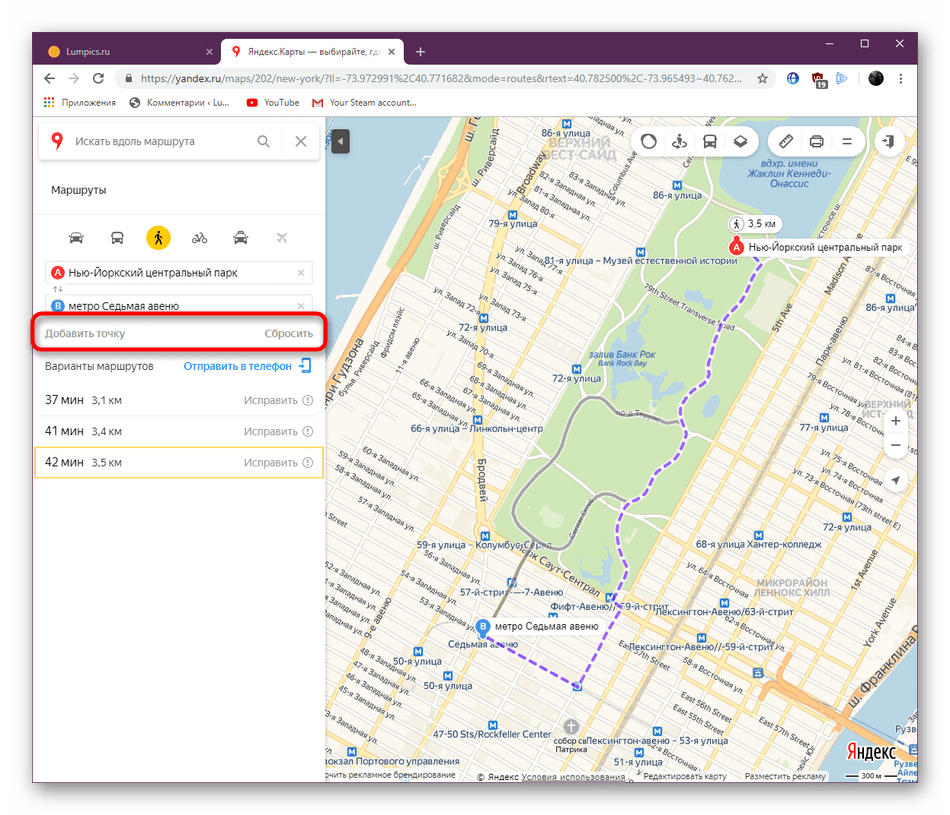Image resolution: width=950 pixels, height=815 pixels.
Task: Click the point B marker on map
Action: (x=483, y=628)
